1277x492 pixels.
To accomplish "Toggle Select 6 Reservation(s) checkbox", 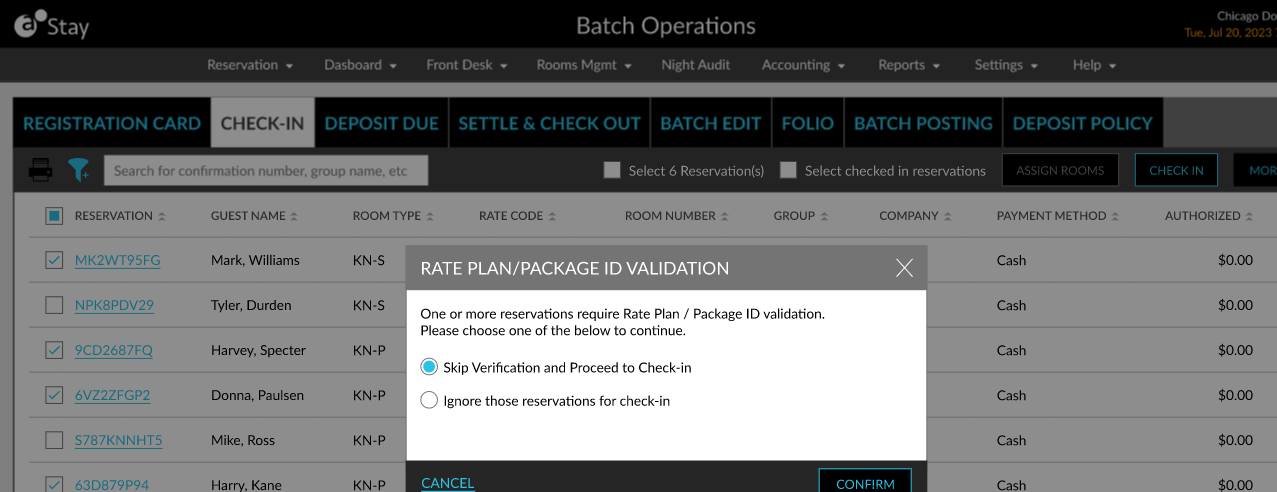I will pyautogui.click(x=612, y=170).
